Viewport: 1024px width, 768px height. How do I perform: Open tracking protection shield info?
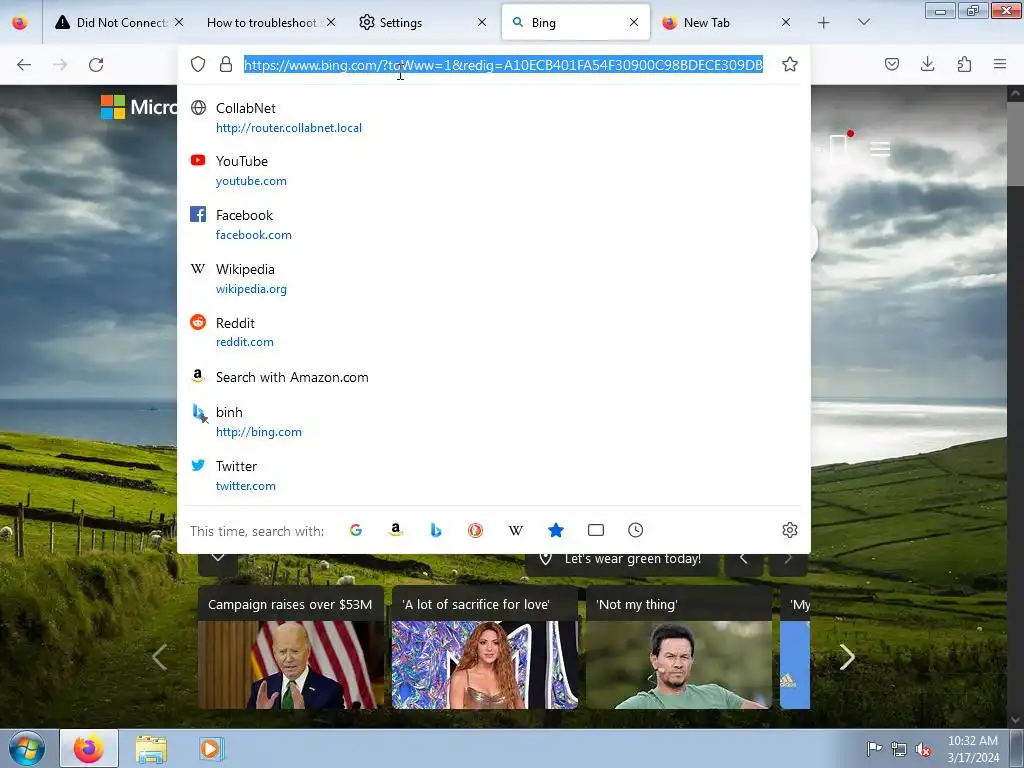198,64
